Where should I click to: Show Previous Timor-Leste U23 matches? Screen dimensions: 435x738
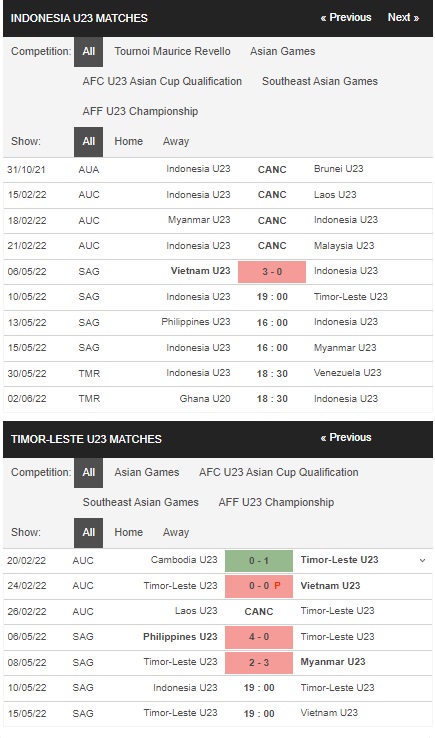(346, 438)
